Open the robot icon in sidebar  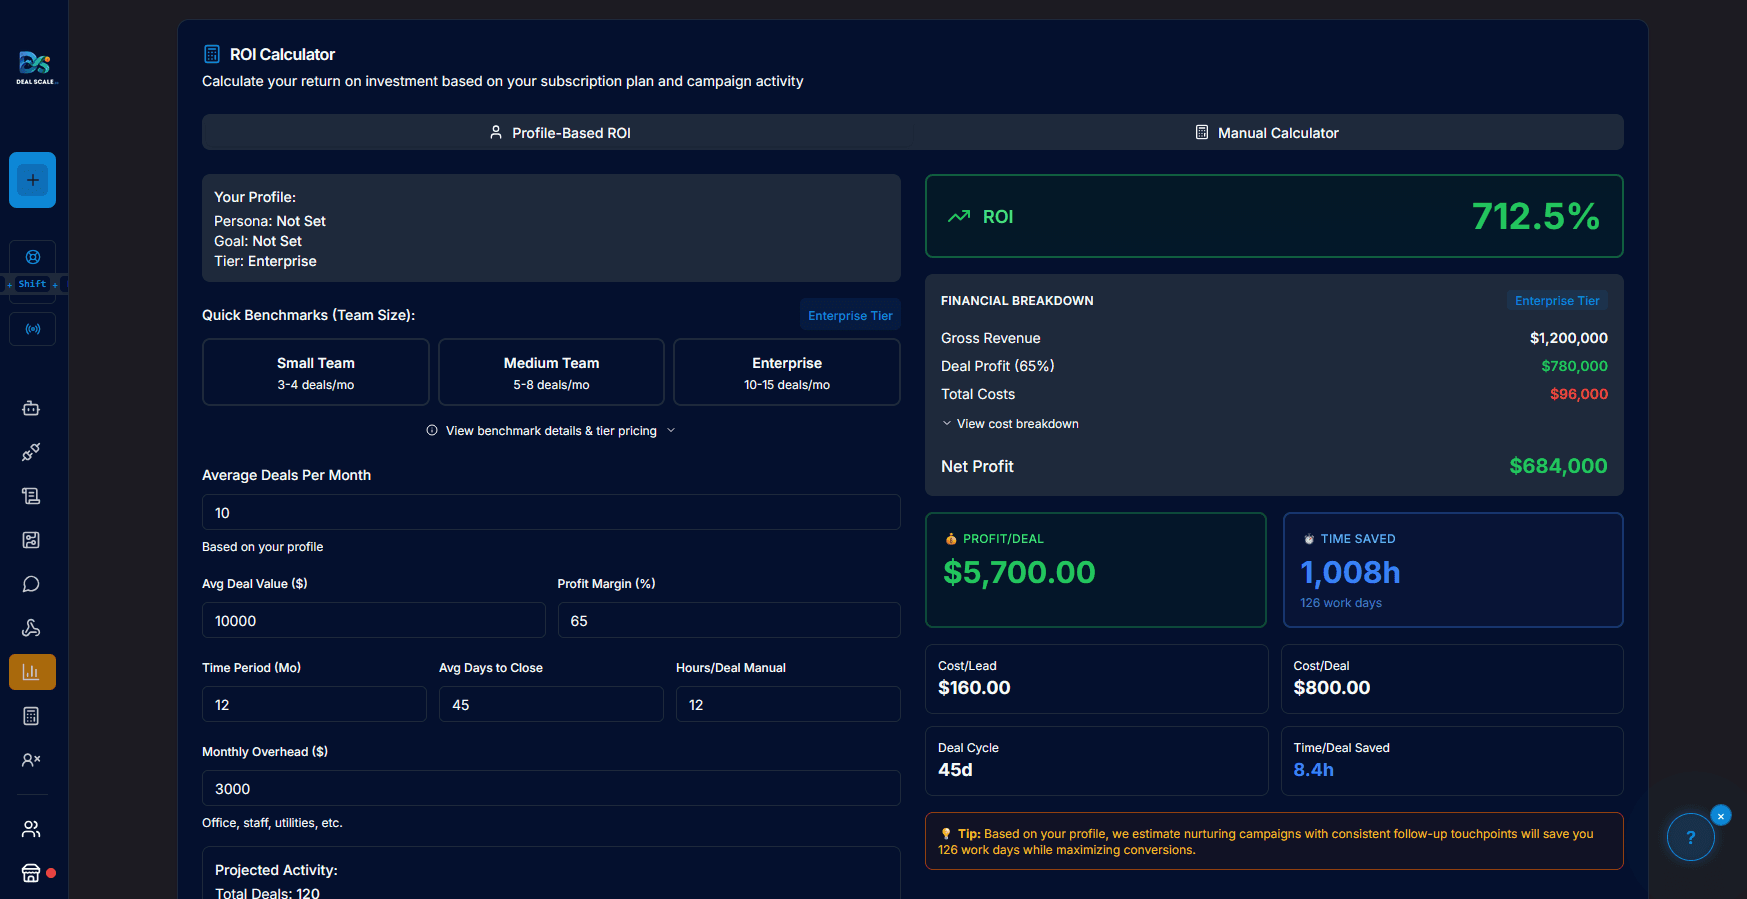[x=31, y=408]
